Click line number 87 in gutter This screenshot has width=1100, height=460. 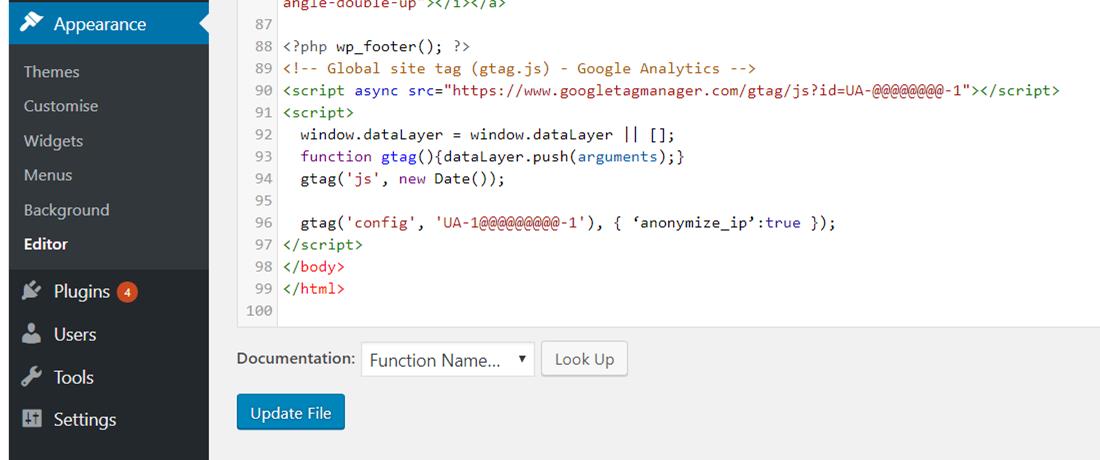(264, 25)
